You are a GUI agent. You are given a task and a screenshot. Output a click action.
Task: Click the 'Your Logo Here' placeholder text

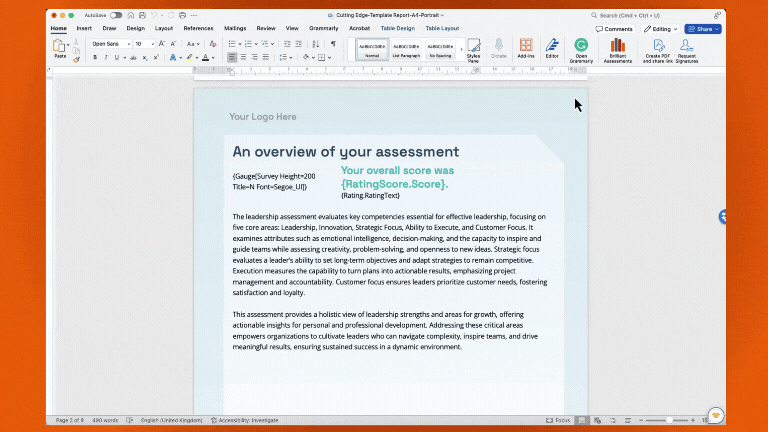coord(263,117)
